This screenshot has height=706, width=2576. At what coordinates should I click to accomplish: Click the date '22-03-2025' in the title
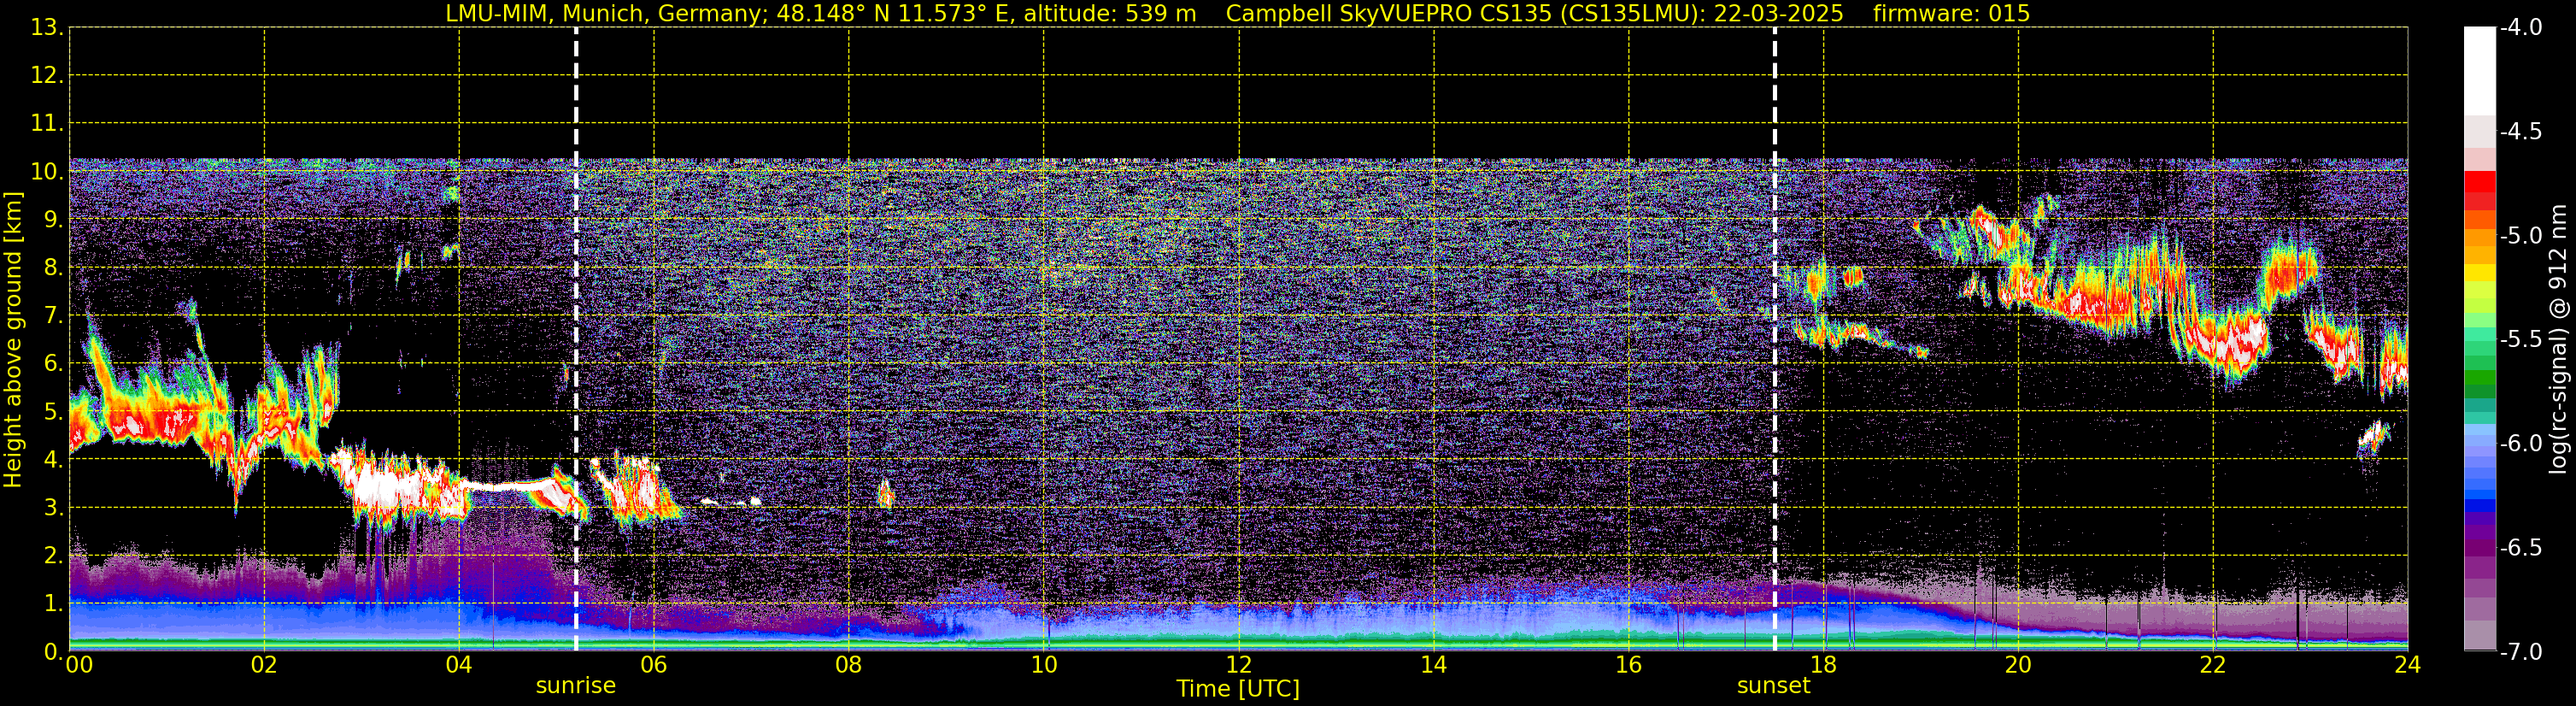tap(1779, 14)
